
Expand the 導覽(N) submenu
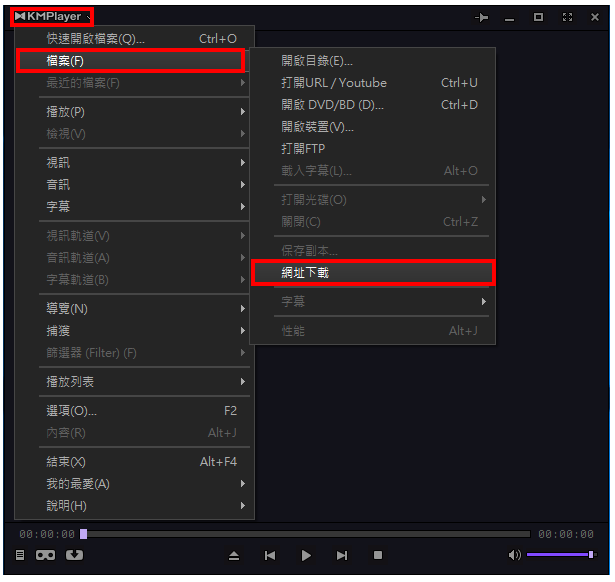coord(135,309)
